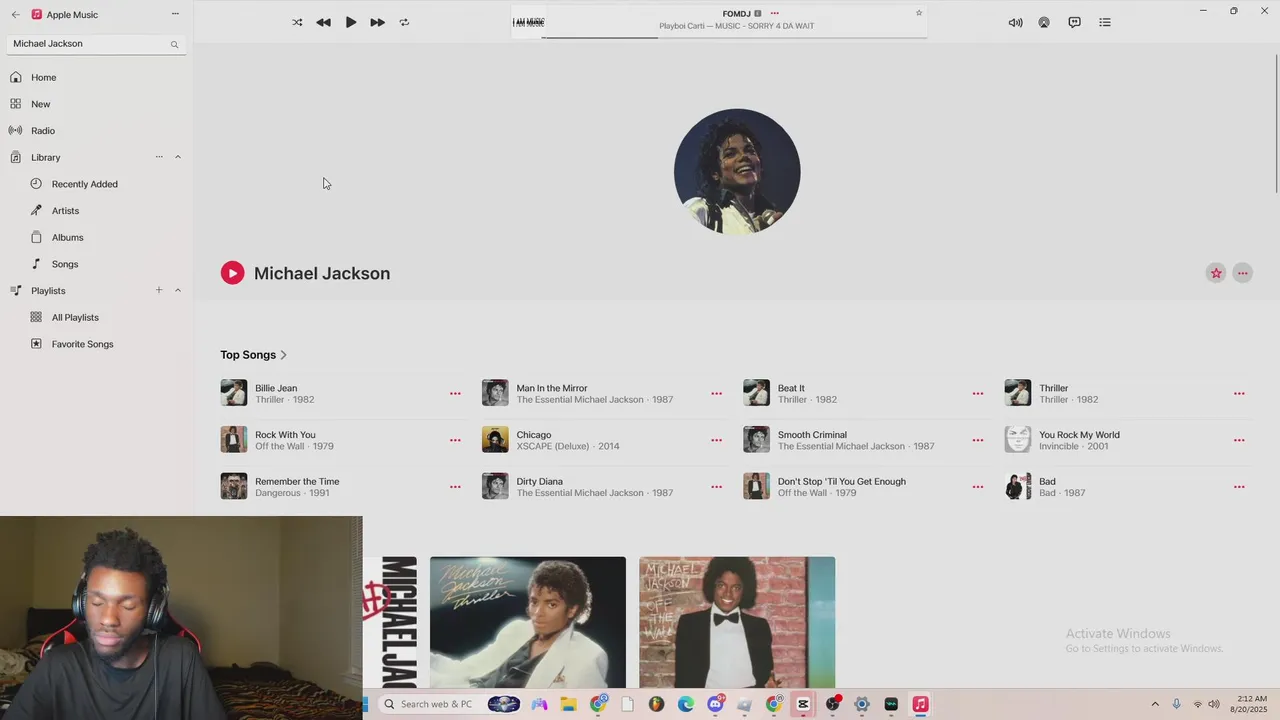Viewport: 1280px width, 720px height.
Task: Open options for Billie Jean
Action: 455,394
